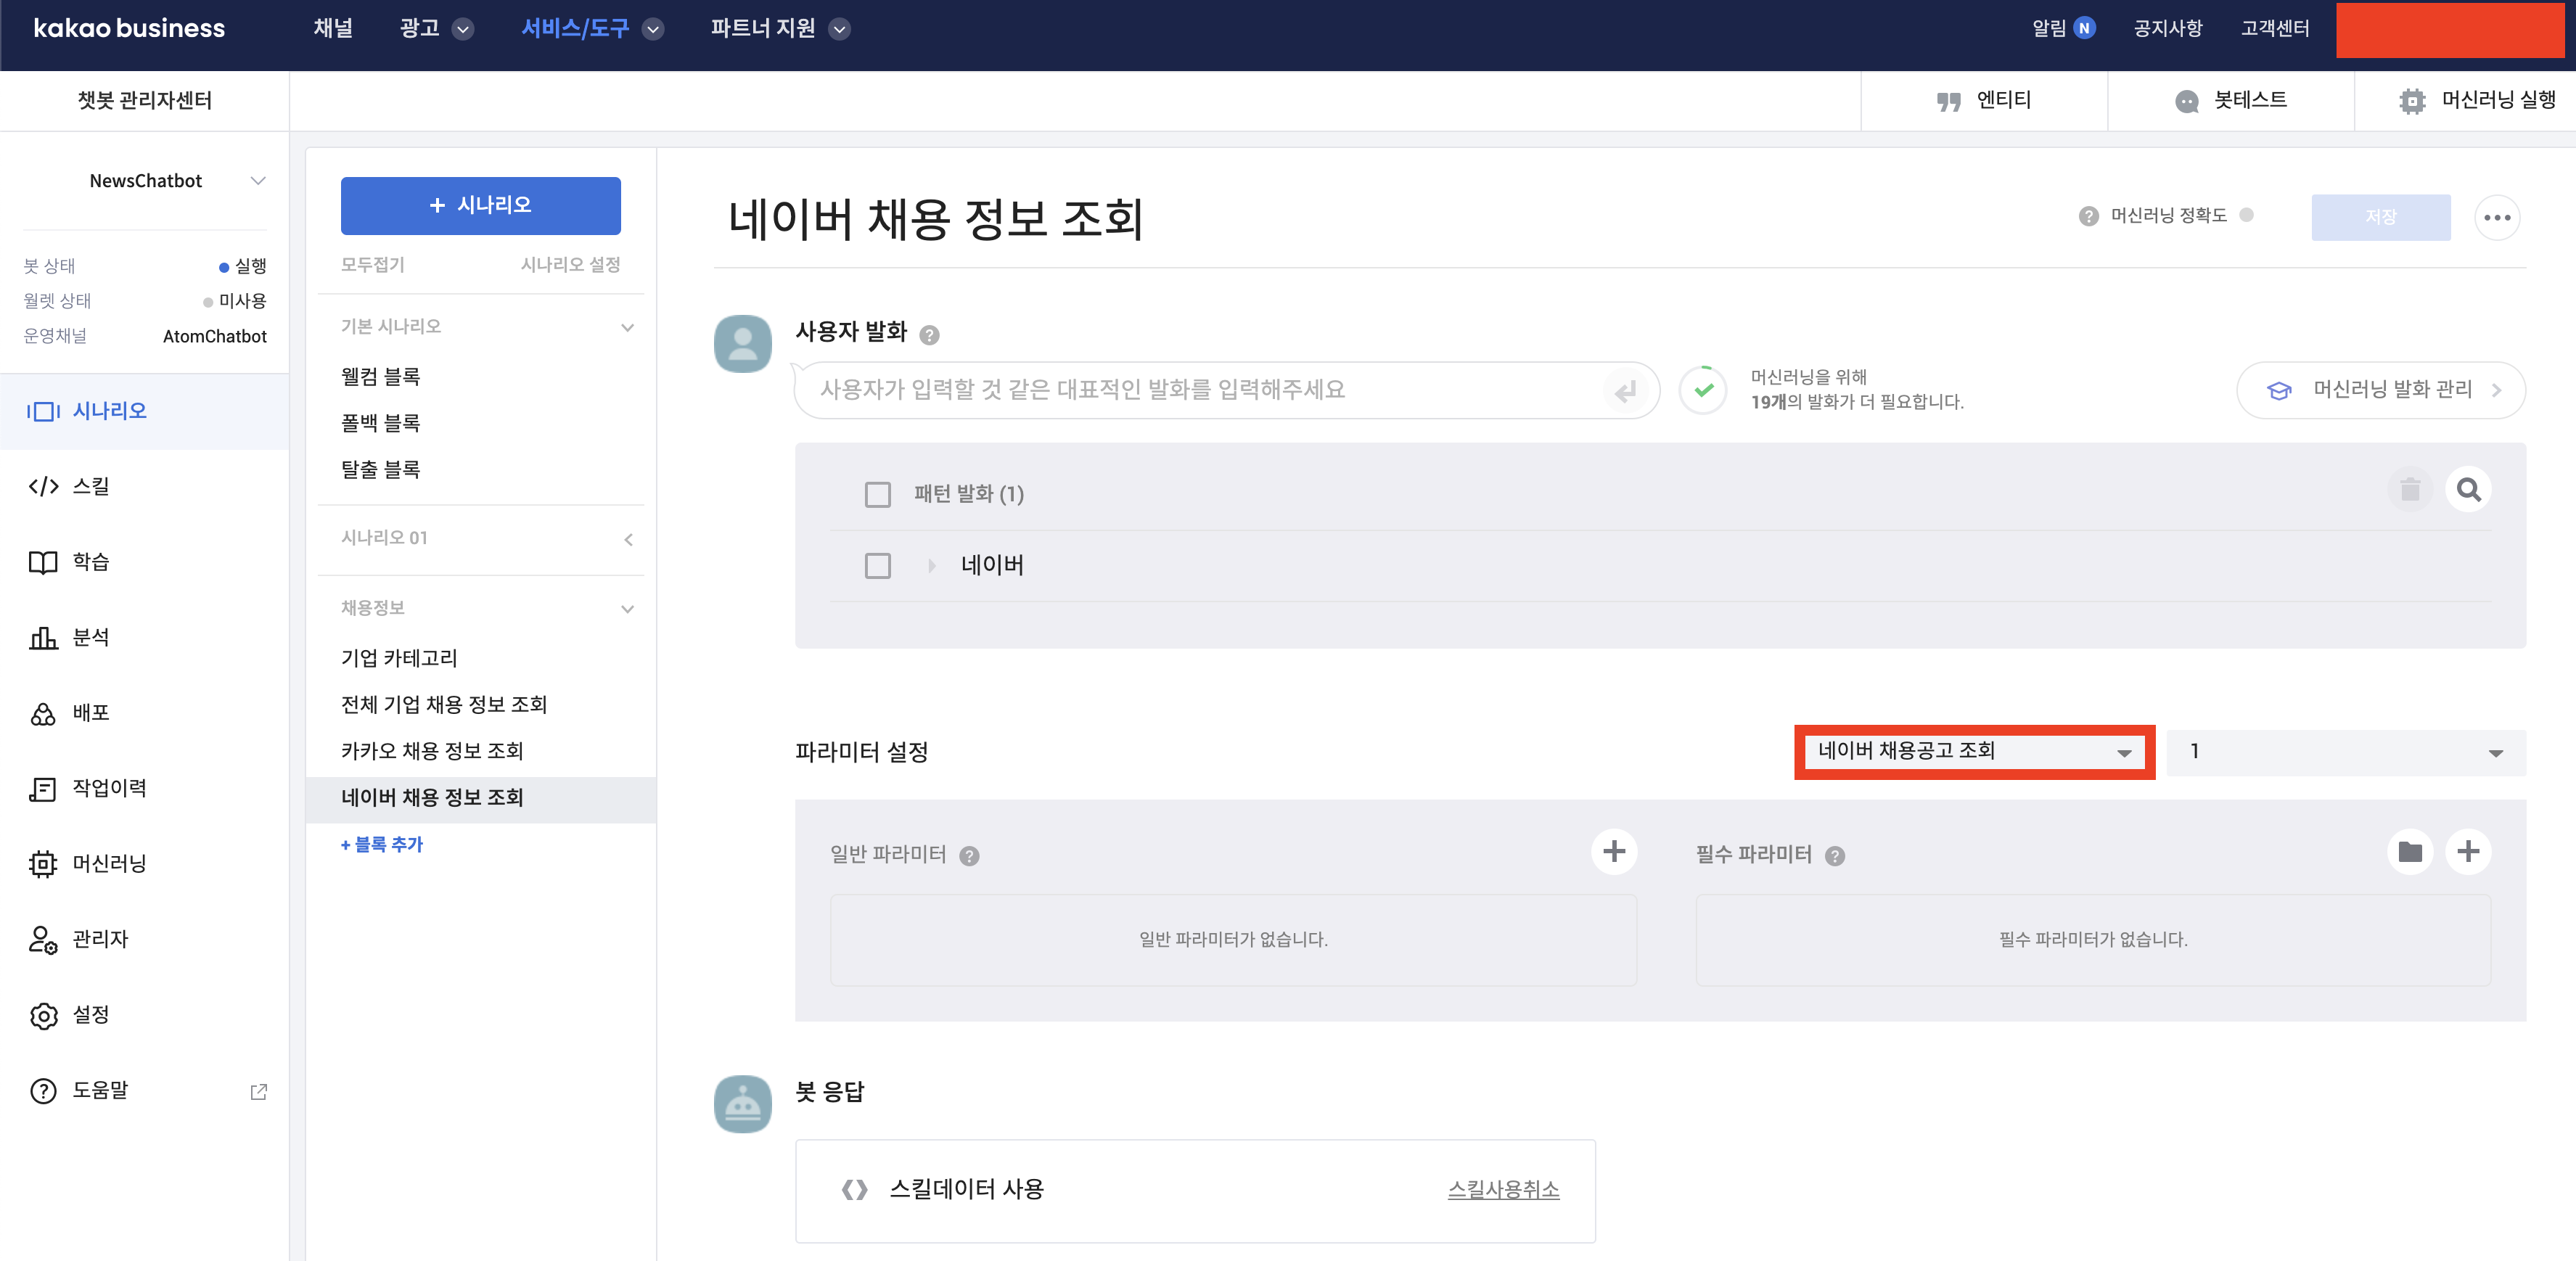Expand the 네이버 utterance row arrow
2576x1261 pixels.
tap(932, 566)
